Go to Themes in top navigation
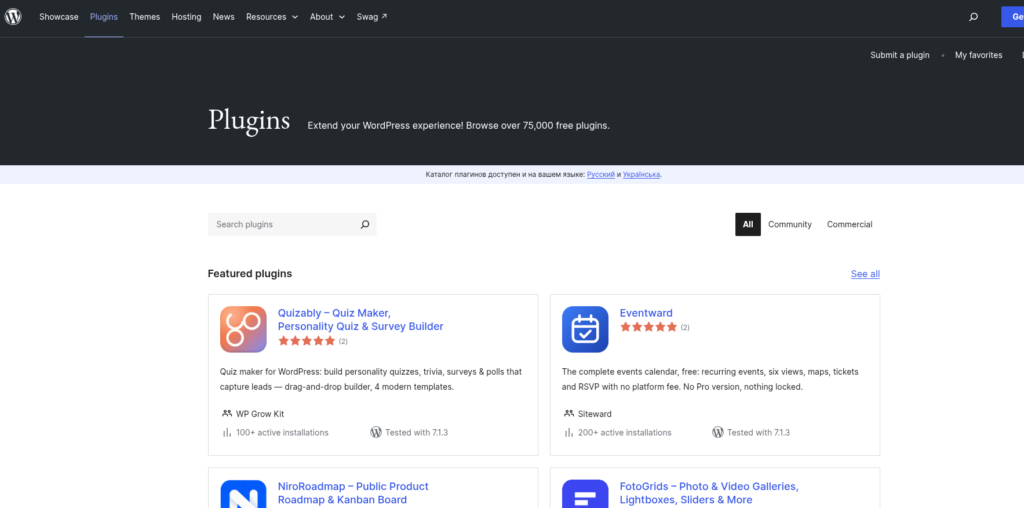Screen dimensions: 1024x508 click(x=144, y=17)
